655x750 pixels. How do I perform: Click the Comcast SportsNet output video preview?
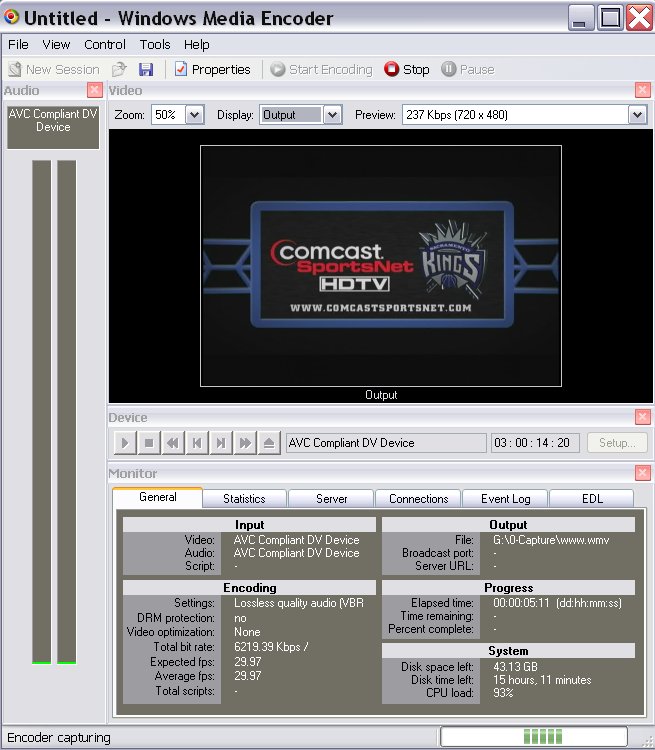[x=381, y=265]
